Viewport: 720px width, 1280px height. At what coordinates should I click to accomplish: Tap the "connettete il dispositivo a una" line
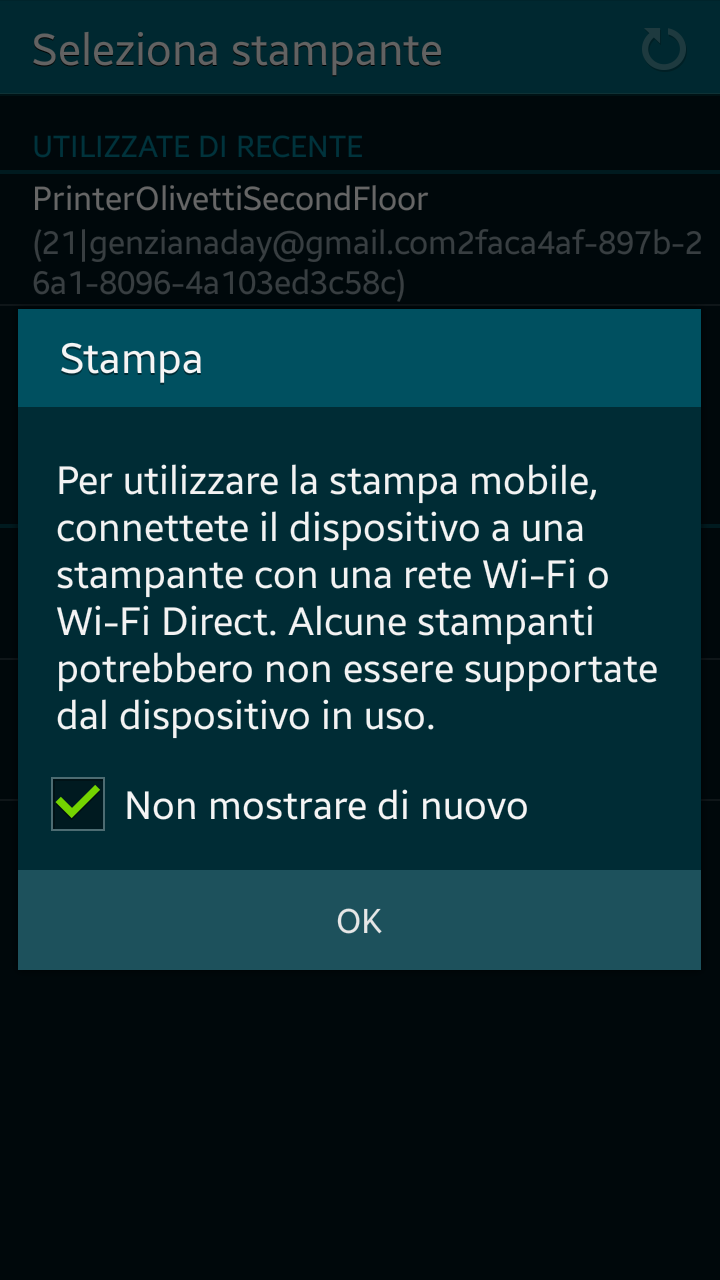tap(320, 528)
